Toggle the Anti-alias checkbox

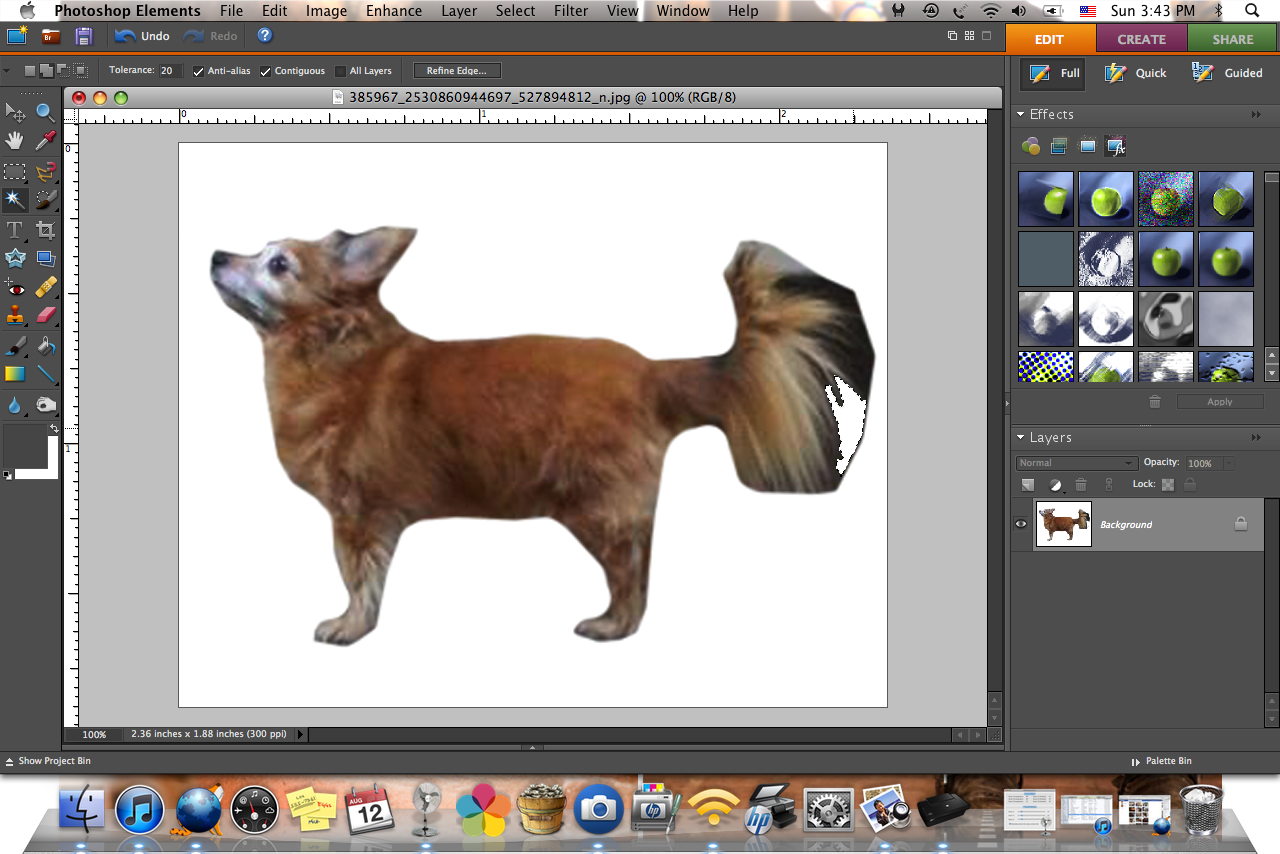199,71
